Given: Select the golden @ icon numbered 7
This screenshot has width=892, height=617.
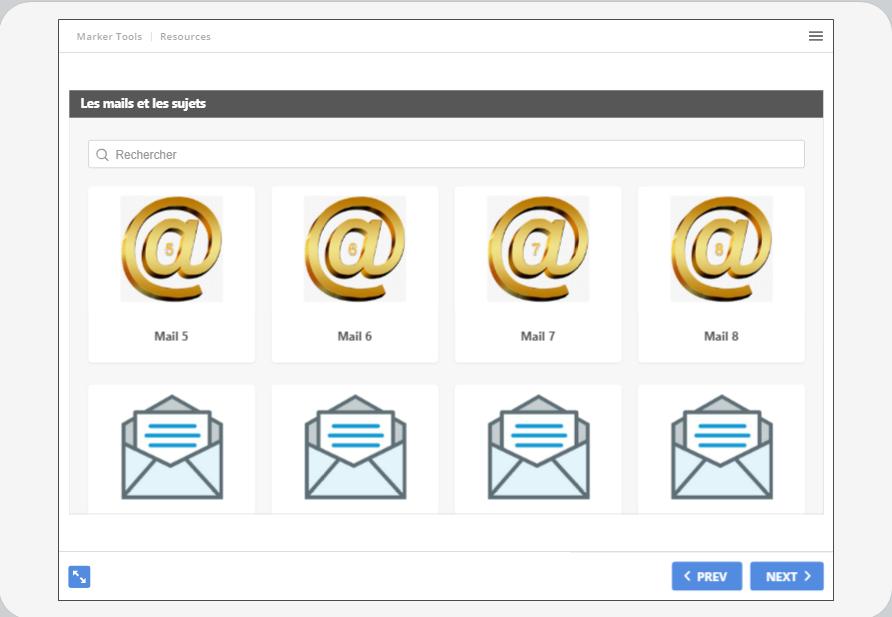Looking at the screenshot, I should click(x=538, y=249).
